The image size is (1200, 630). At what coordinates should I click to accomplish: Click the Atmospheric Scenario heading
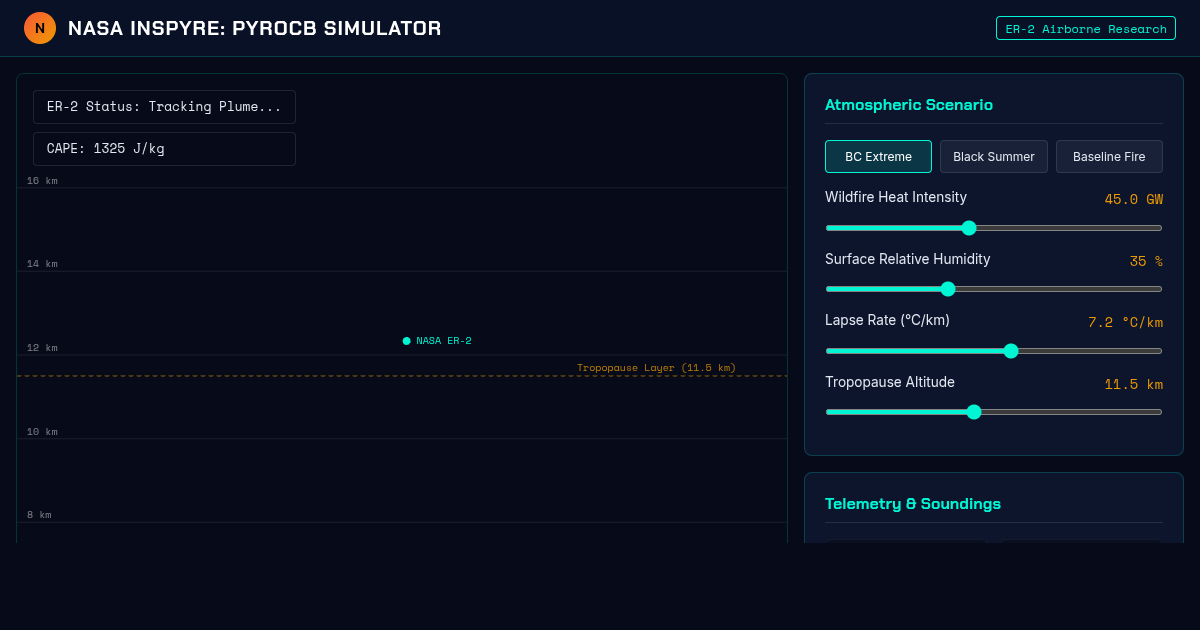(909, 105)
